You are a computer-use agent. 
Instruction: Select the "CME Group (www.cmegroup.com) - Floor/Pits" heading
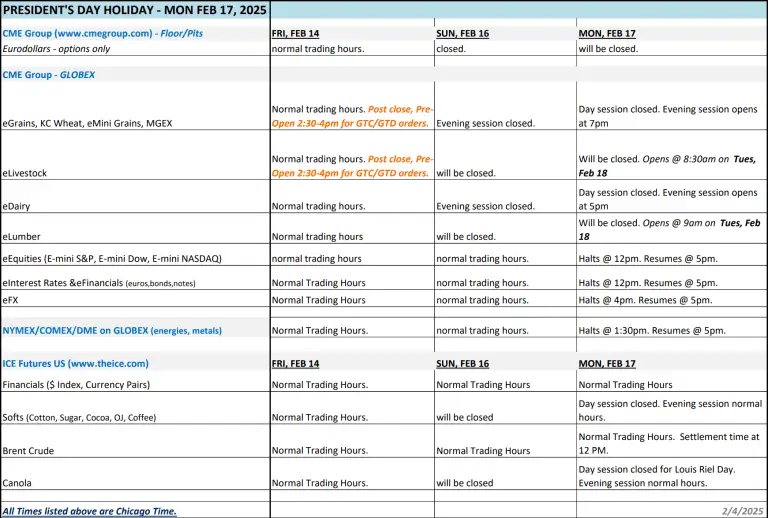[102, 33]
